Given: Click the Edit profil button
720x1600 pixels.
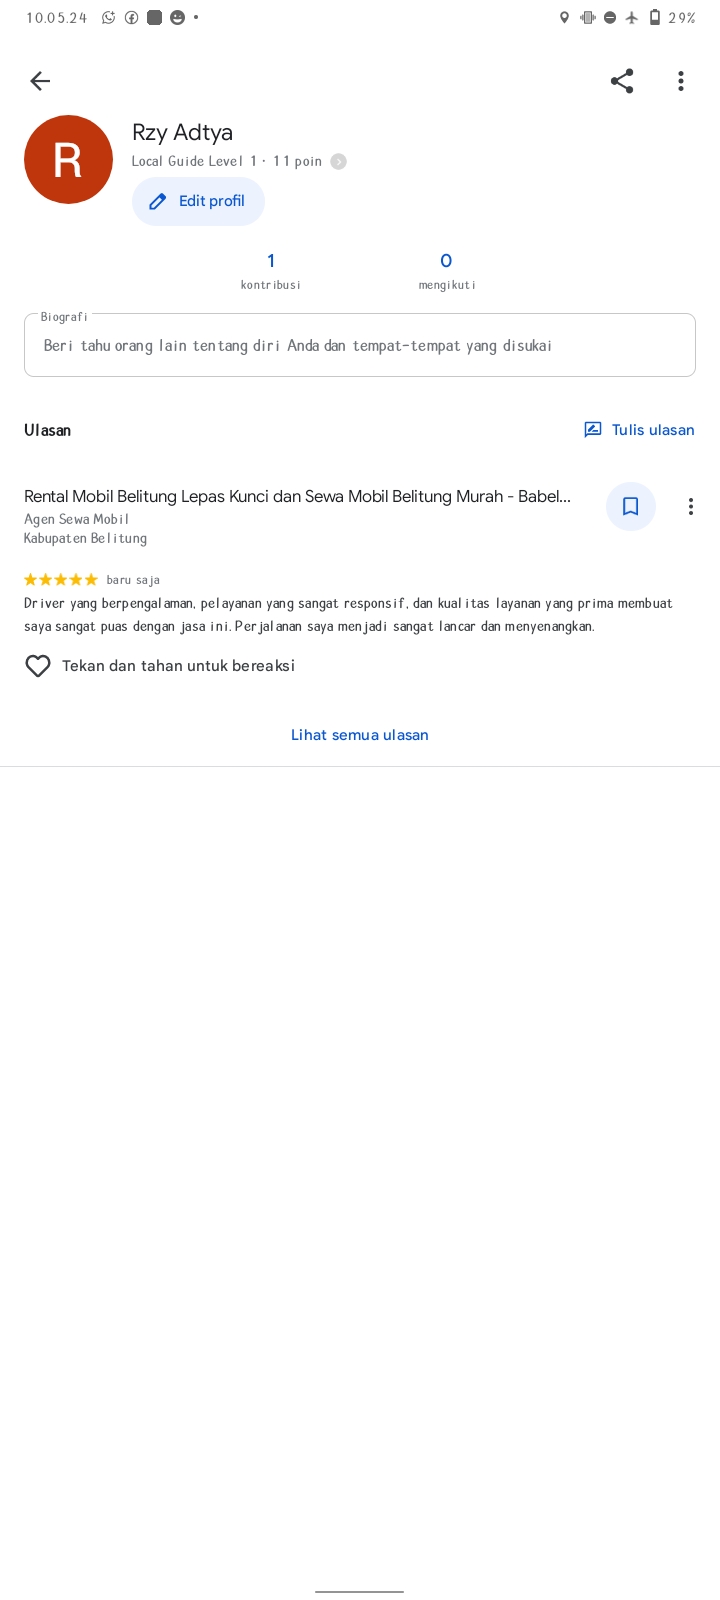Looking at the screenshot, I should pyautogui.click(x=198, y=201).
